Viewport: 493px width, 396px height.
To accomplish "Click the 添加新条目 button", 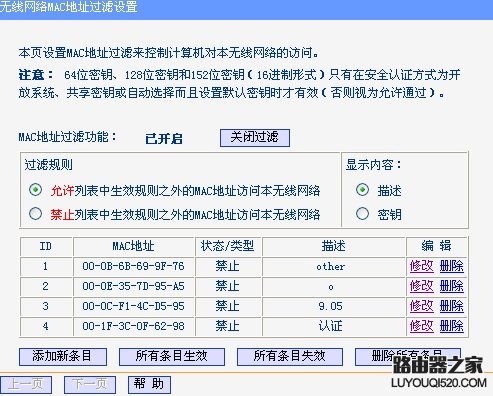I will tap(63, 357).
